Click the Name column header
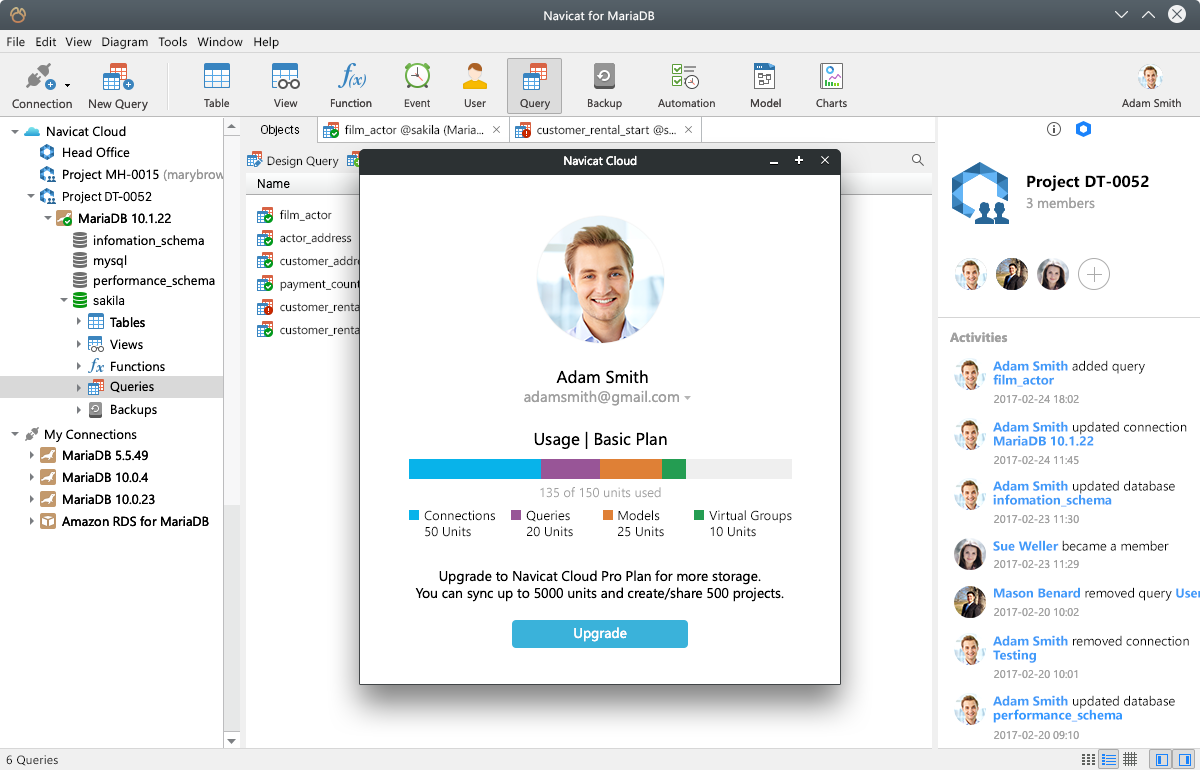Screen dimensions: 1200x770 coord(273,184)
